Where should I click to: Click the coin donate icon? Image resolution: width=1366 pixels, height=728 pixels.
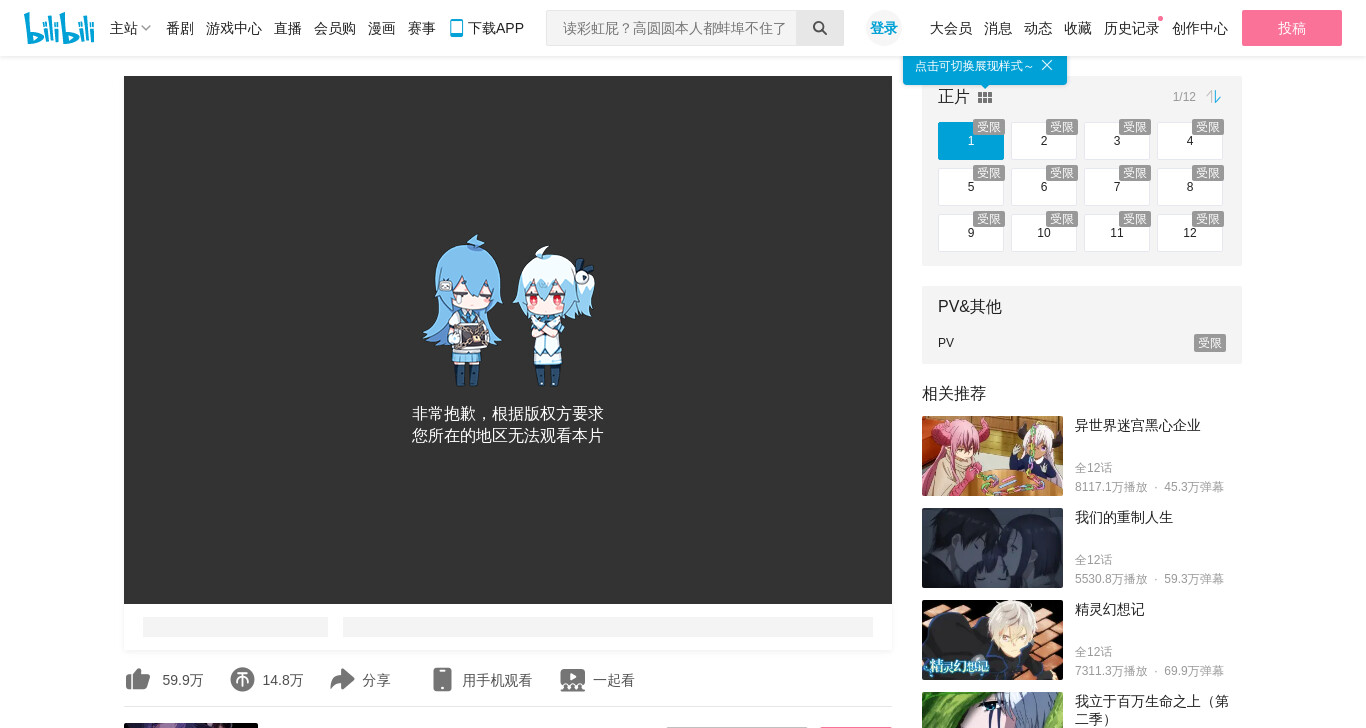click(x=242, y=680)
